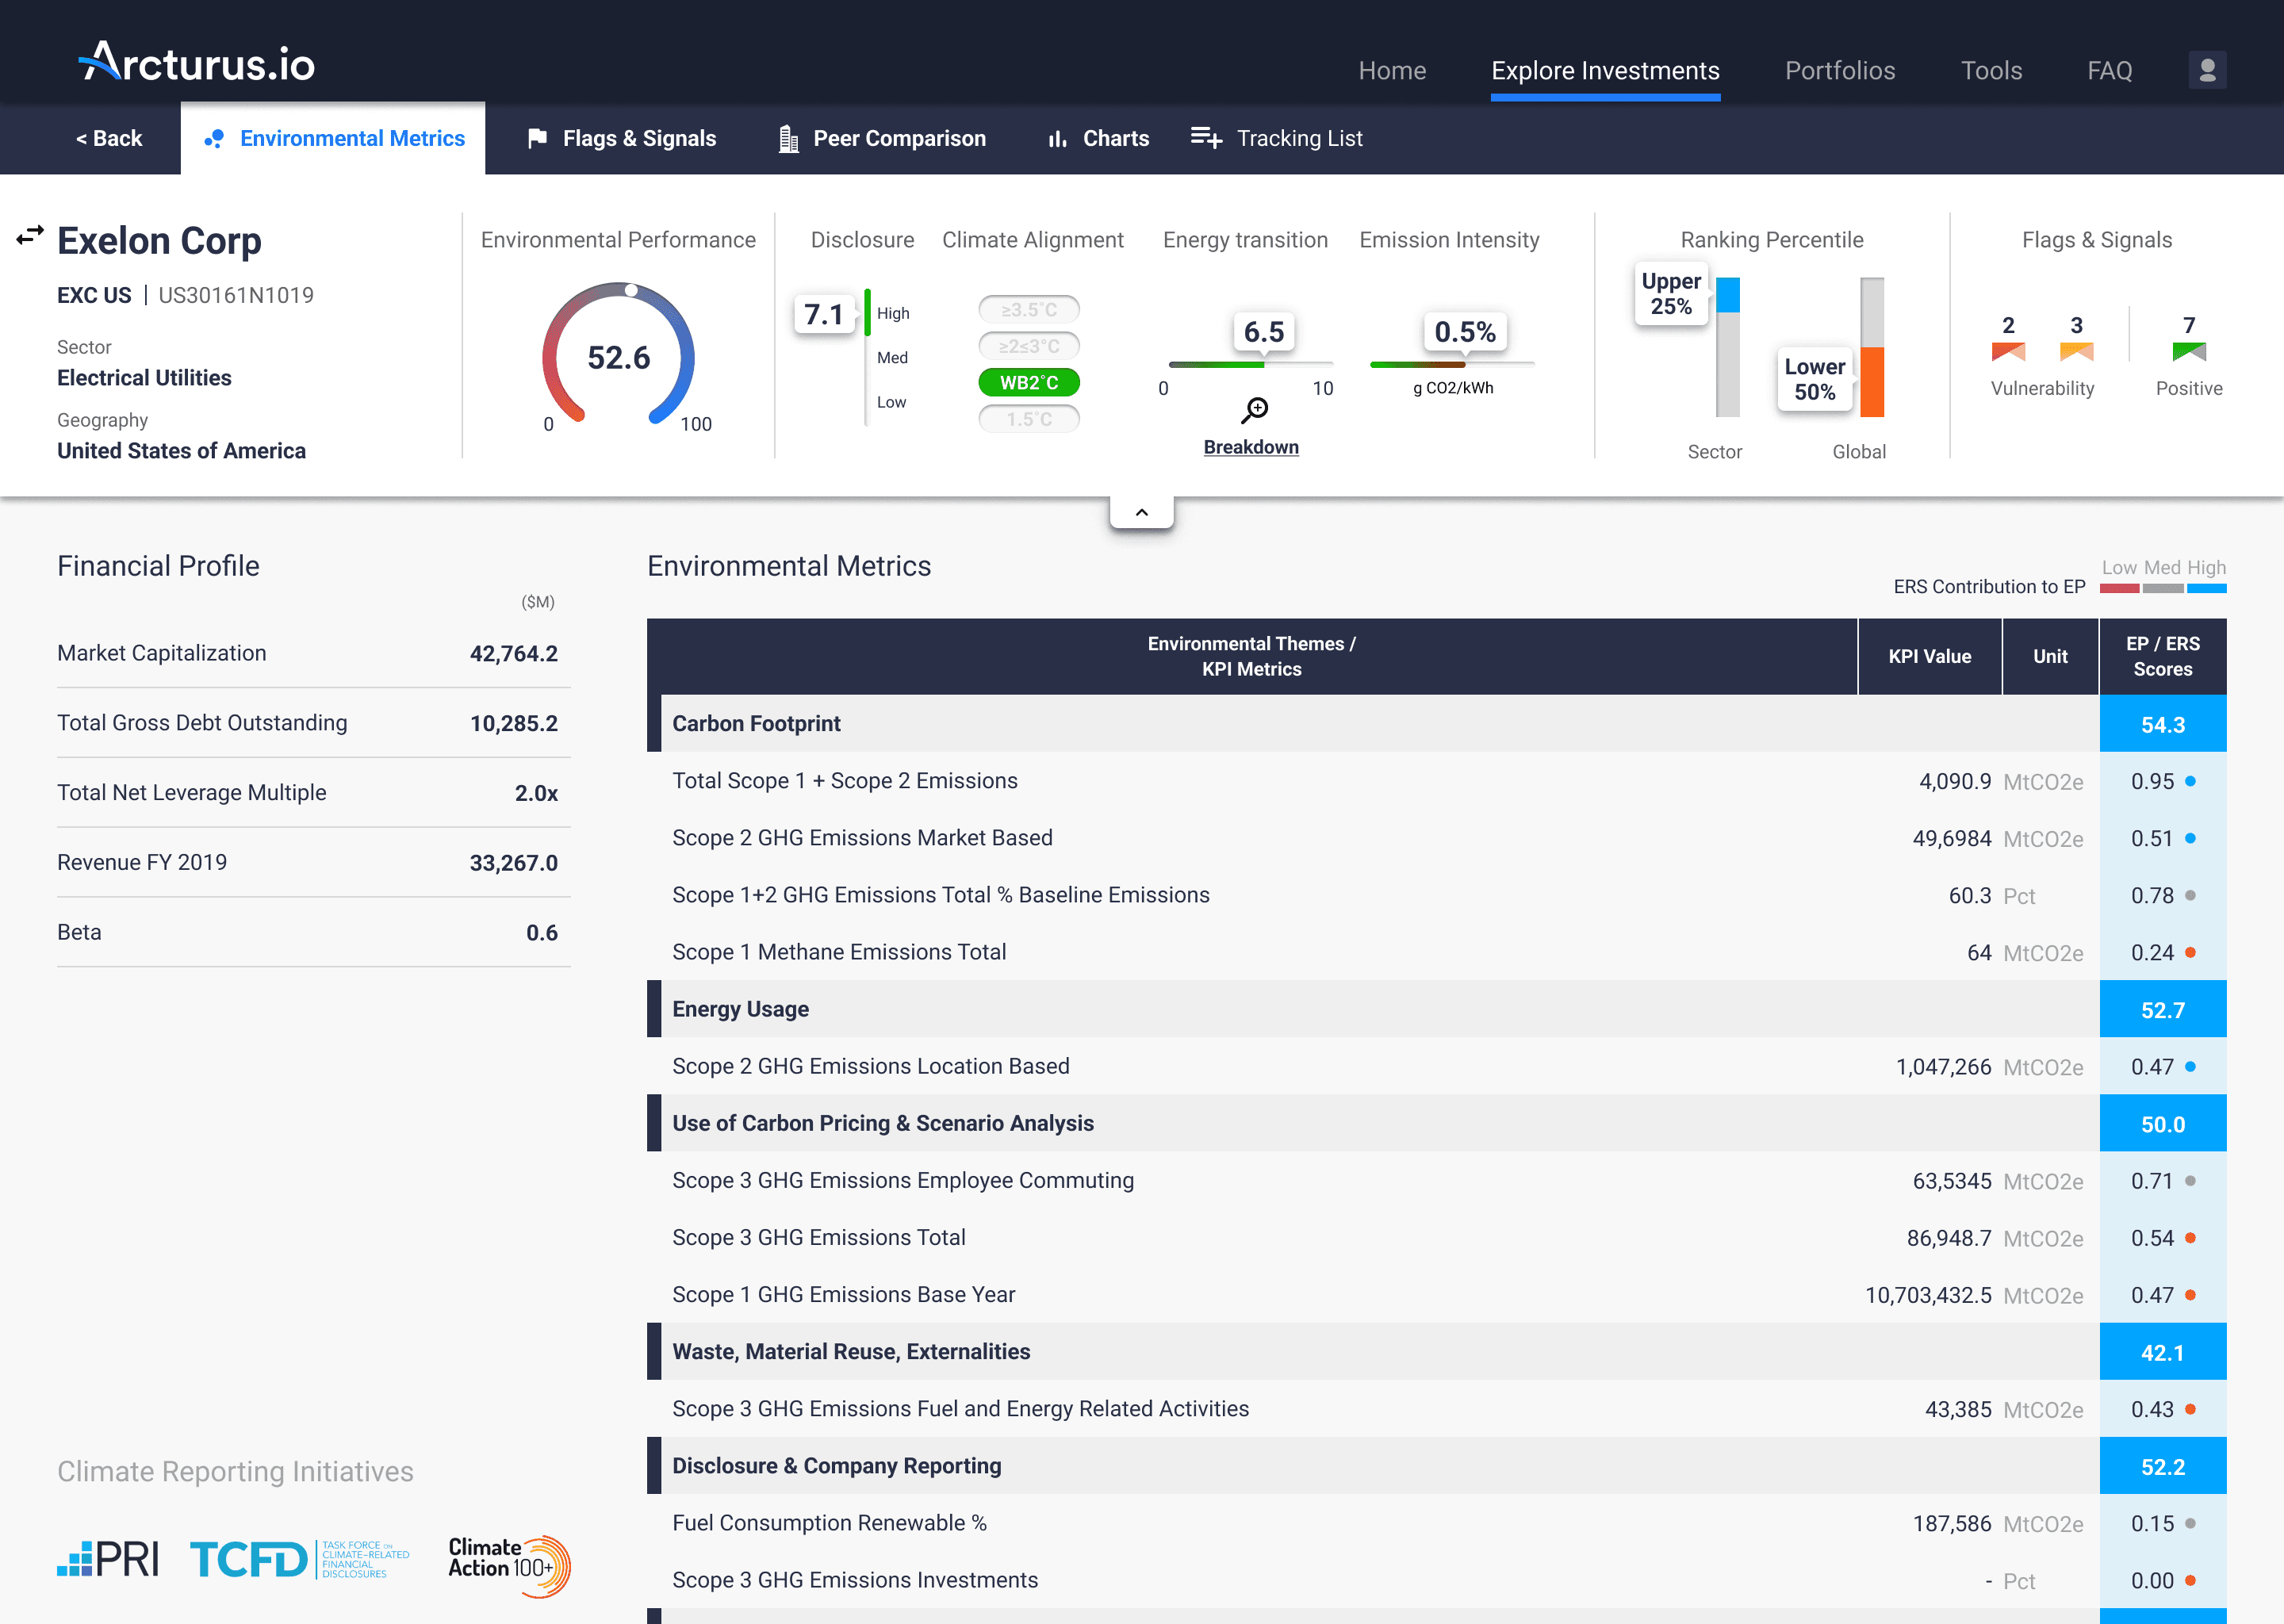Collapse the company summary header panel
2284x1624 pixels.
(x=1141, y=512)
